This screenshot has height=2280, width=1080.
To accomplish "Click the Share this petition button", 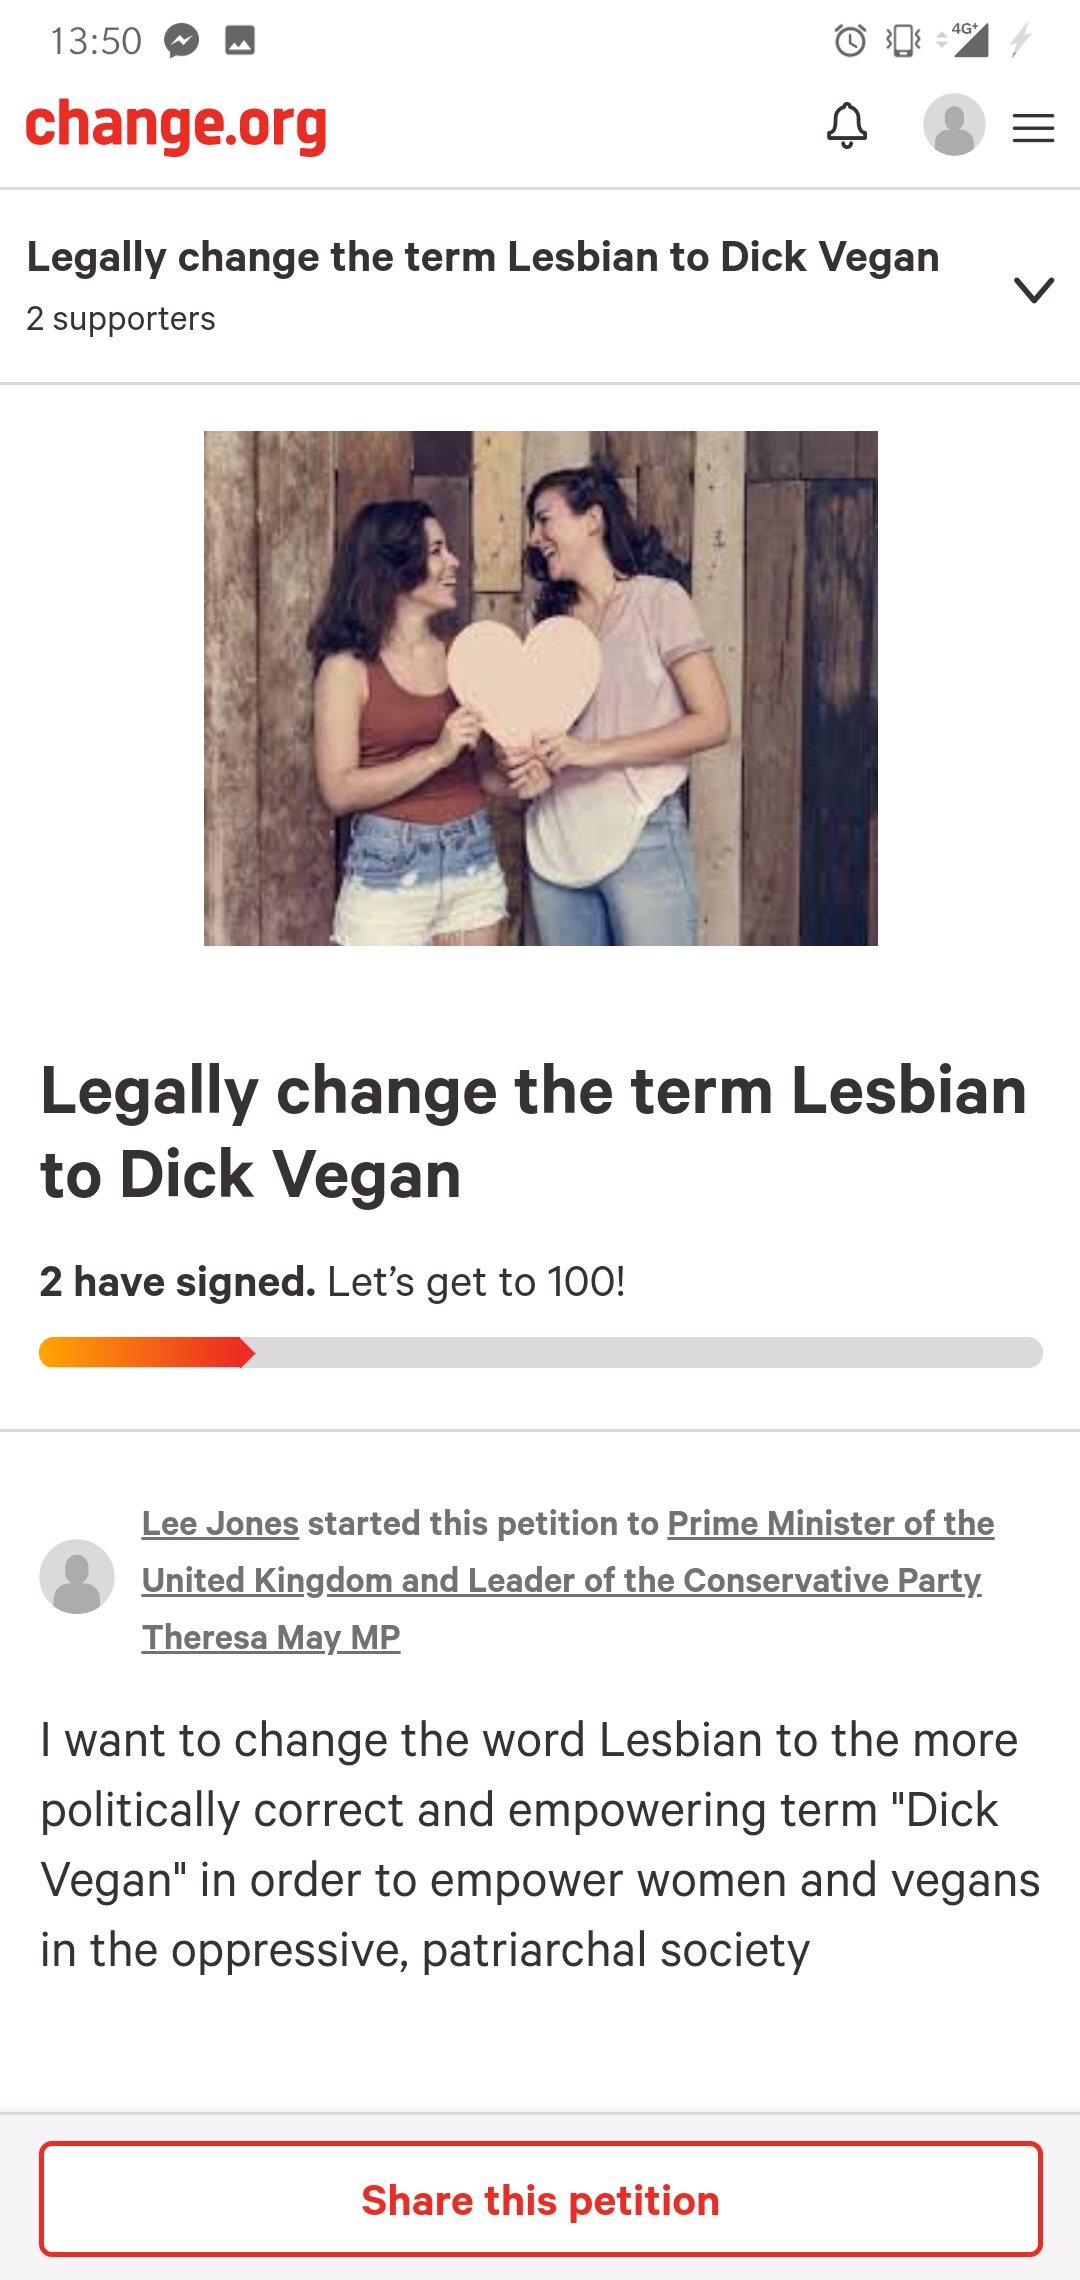I will (540, 2200).
